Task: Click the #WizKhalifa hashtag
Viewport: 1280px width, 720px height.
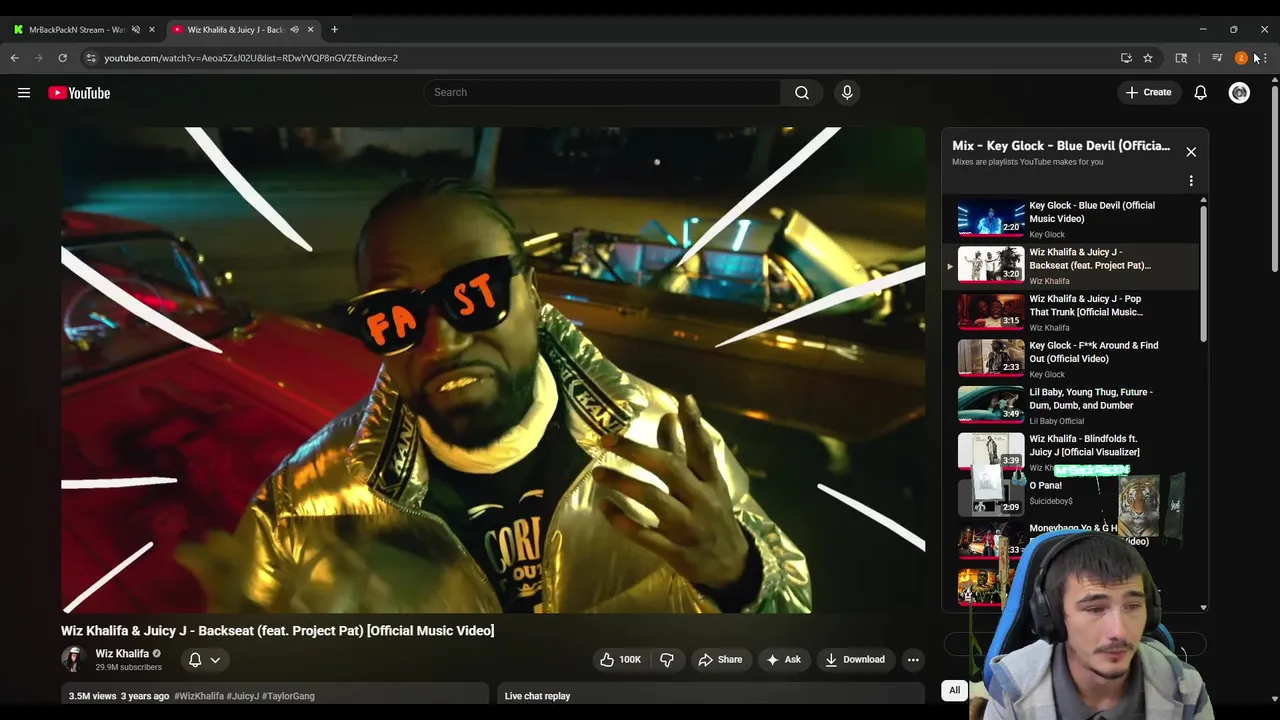Action: click(199, 696)
